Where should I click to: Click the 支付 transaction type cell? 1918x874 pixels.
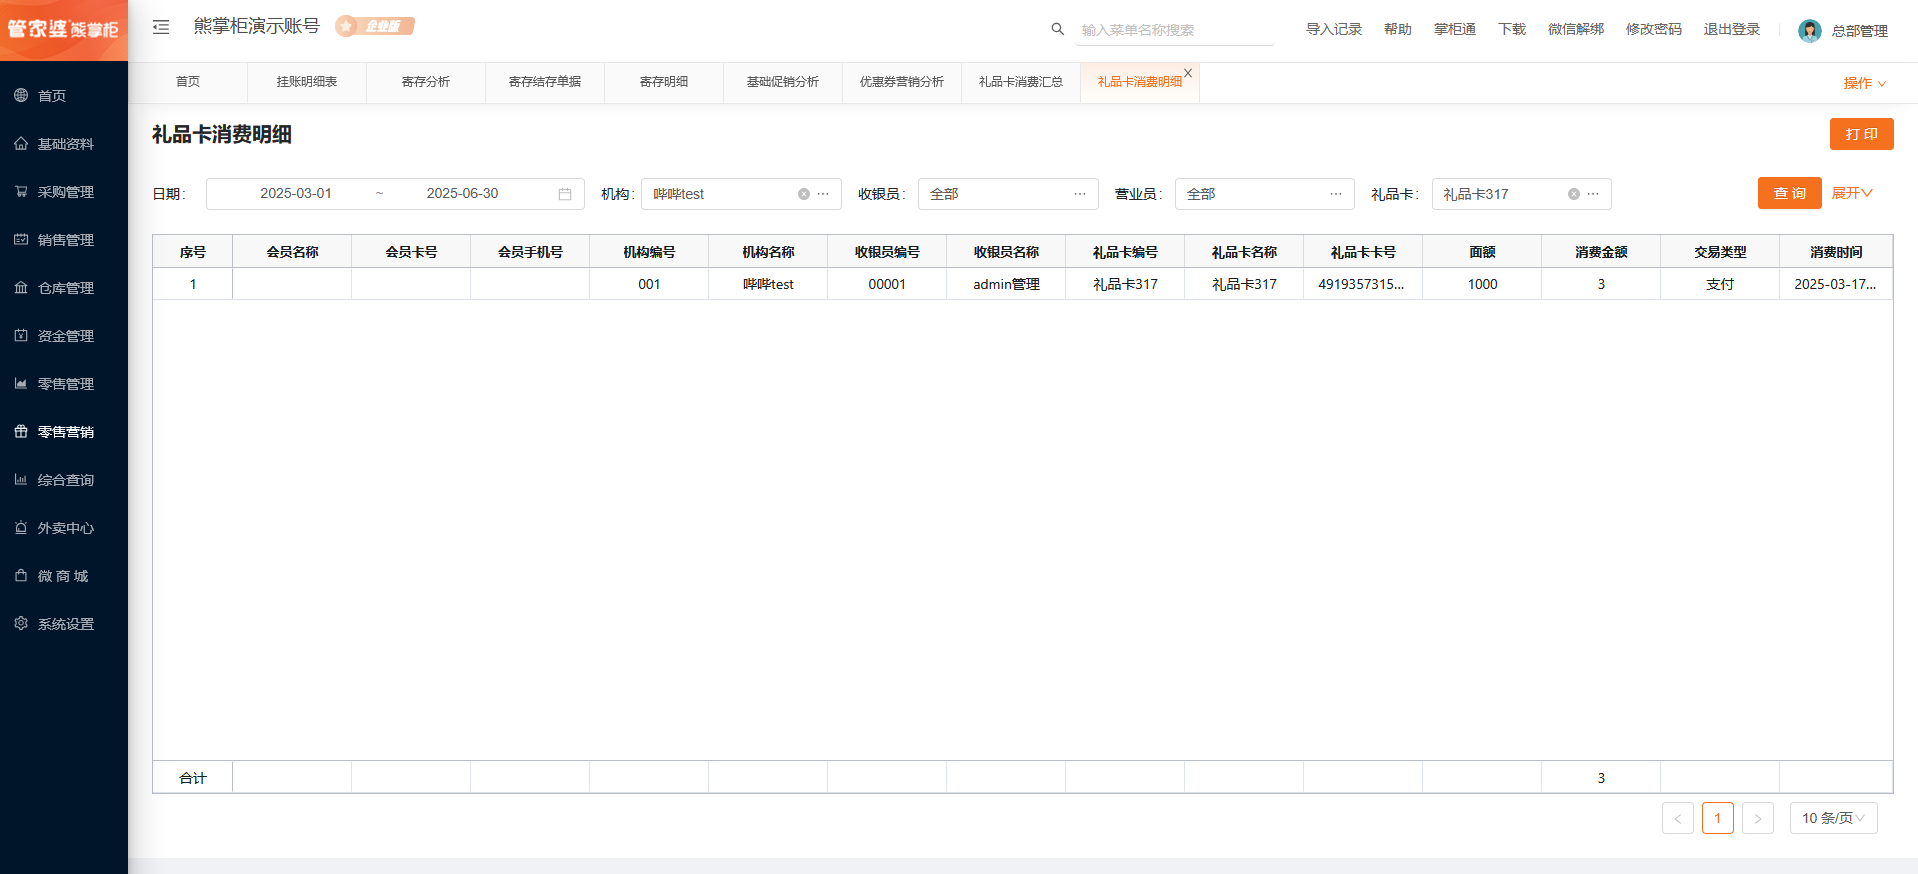pos(1720,284)
